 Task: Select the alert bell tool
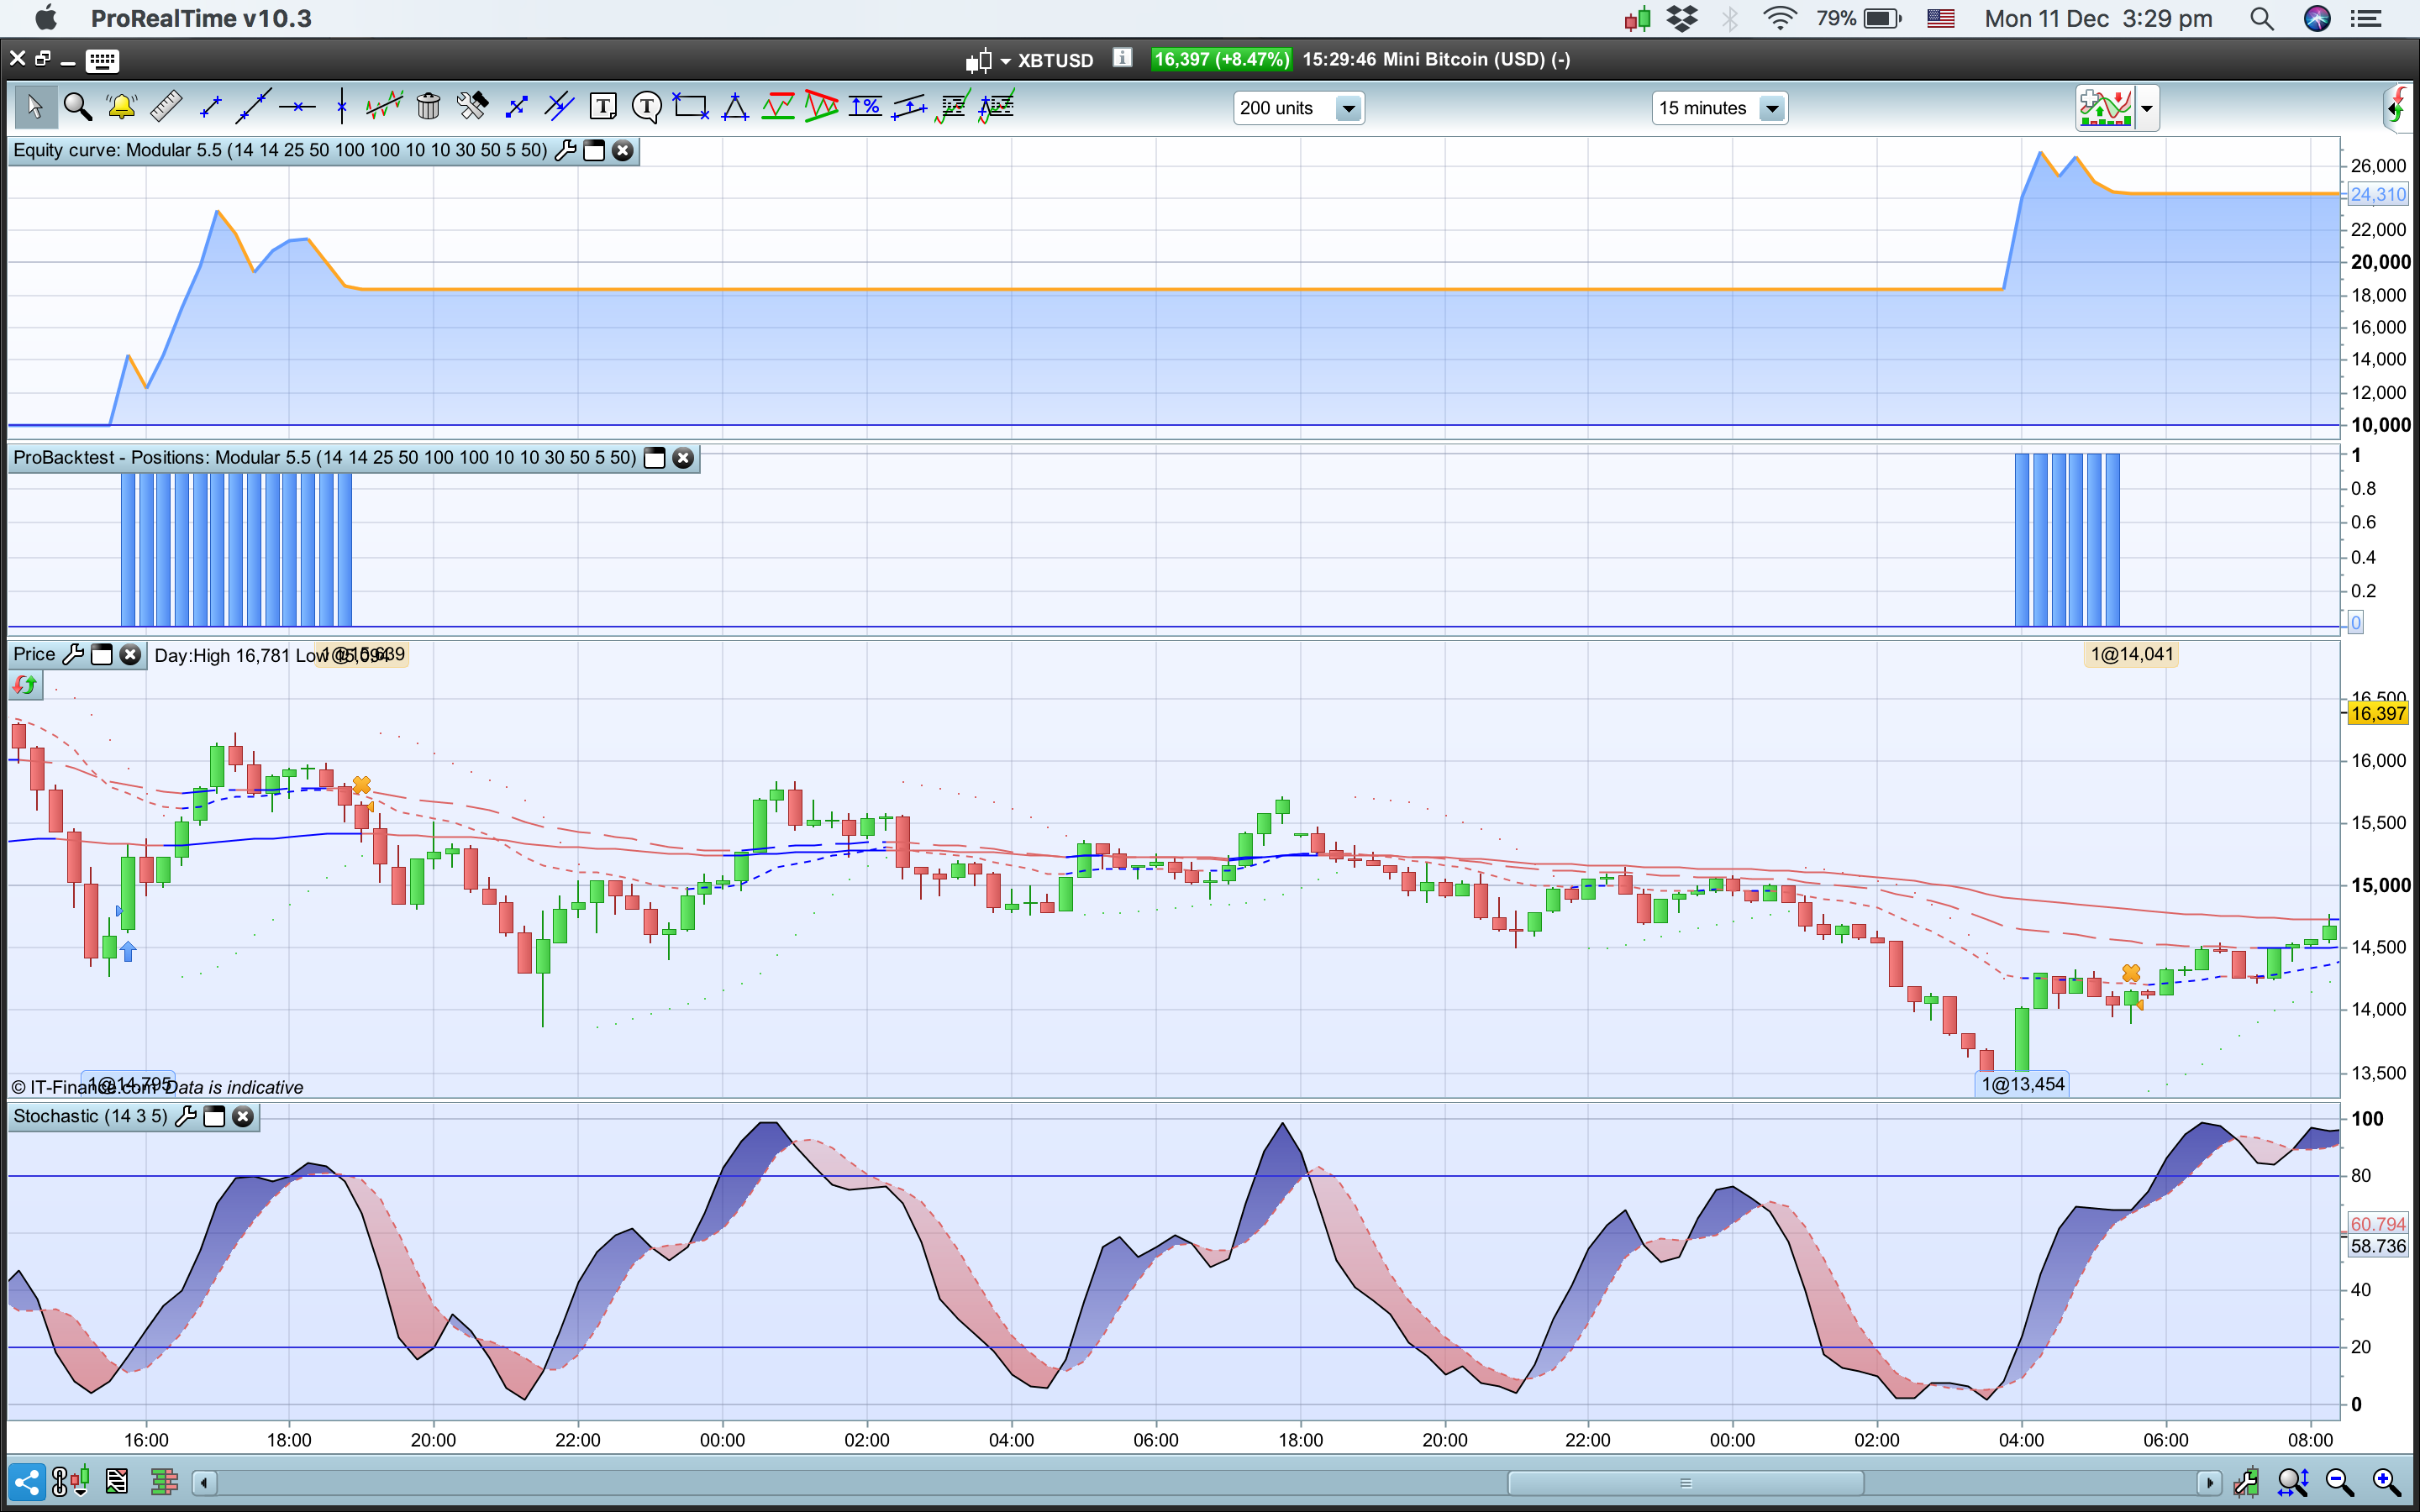tap(122, 106)
